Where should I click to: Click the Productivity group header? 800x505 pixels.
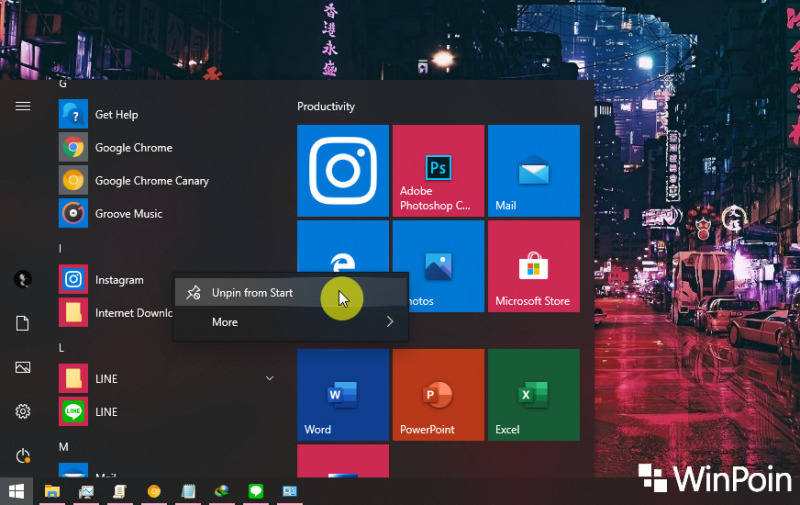click(326, 106)
